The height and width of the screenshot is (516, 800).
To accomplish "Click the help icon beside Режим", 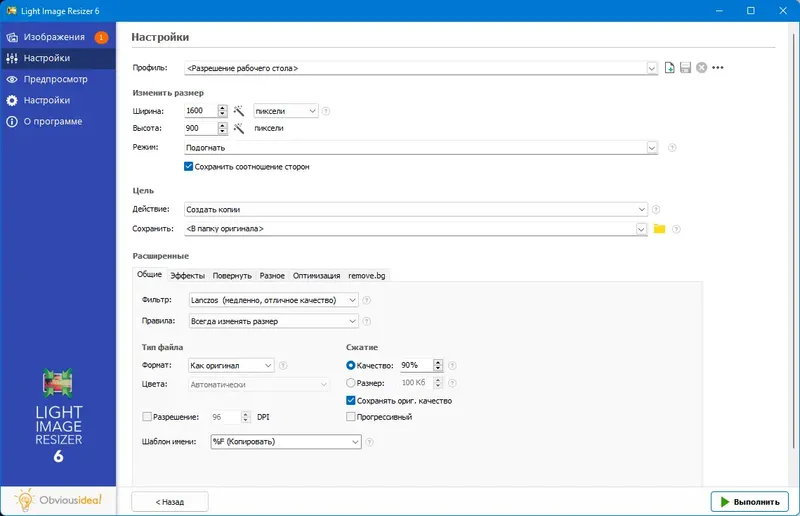I will [x=672, y=148].
